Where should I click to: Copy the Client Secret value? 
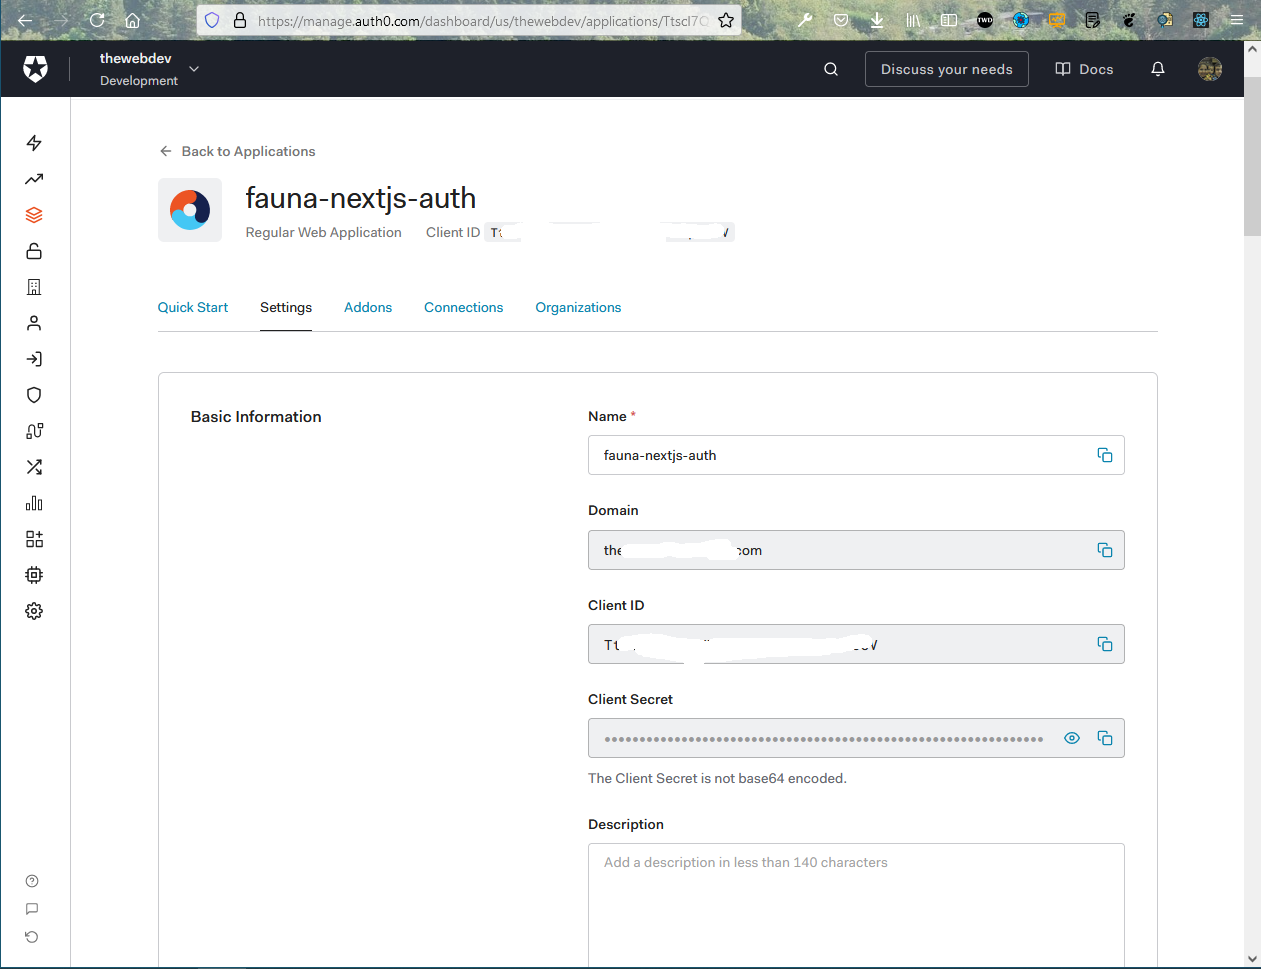tap(1105, 738)
